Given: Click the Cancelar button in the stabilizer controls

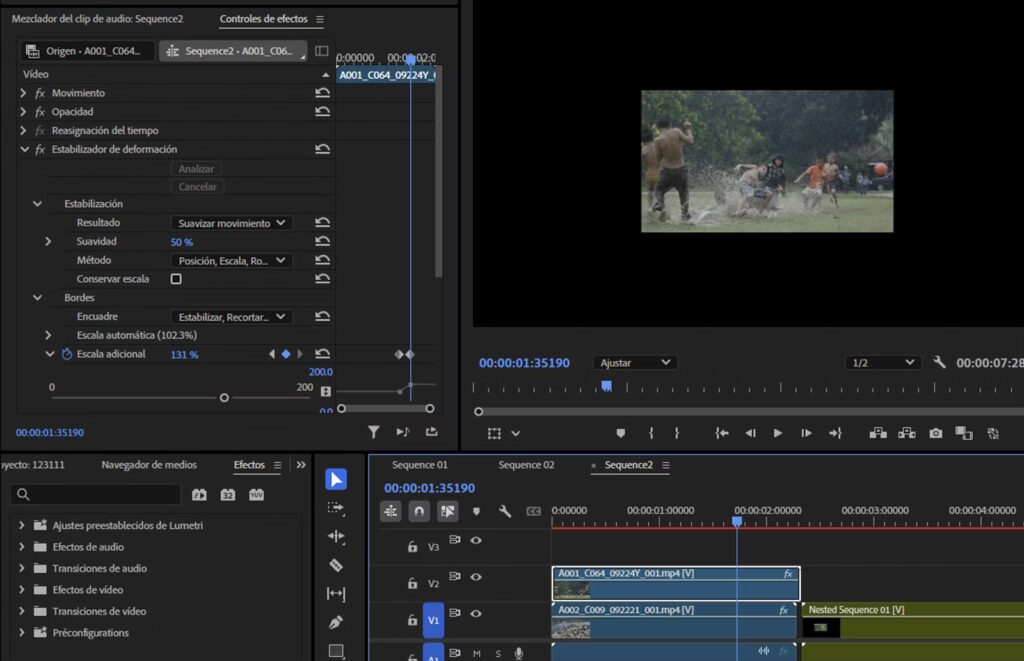Looking at the screenshot, I should click(196, 186).
